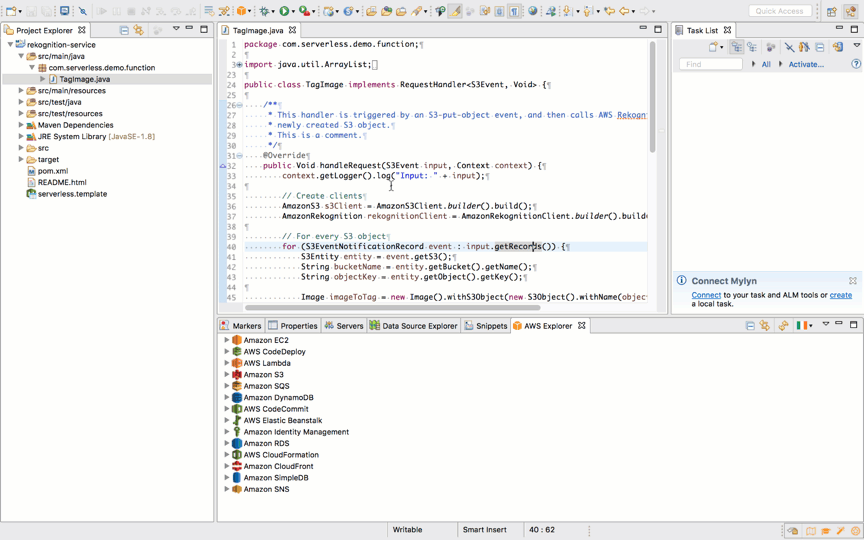Viewport: 864px width, 540px height.
Task: Click the Quick Access search field
Action: click(780, 11)
